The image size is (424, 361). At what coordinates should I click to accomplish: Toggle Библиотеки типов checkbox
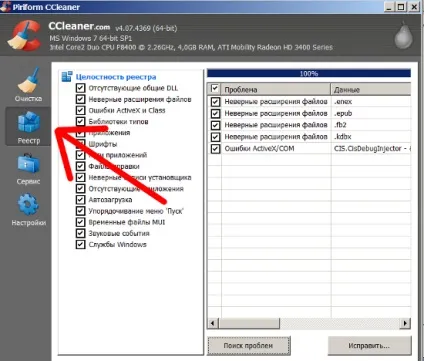tap(80, 121)
